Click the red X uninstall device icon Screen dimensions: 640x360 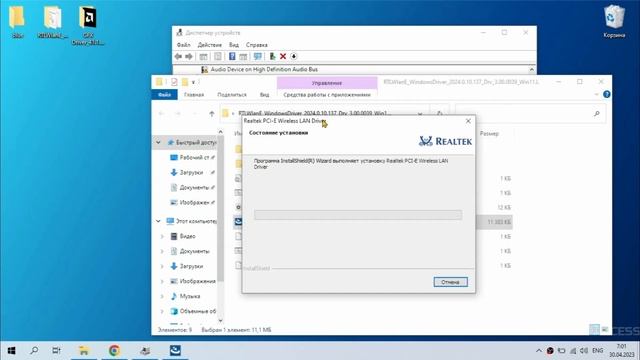coord(283,56)
